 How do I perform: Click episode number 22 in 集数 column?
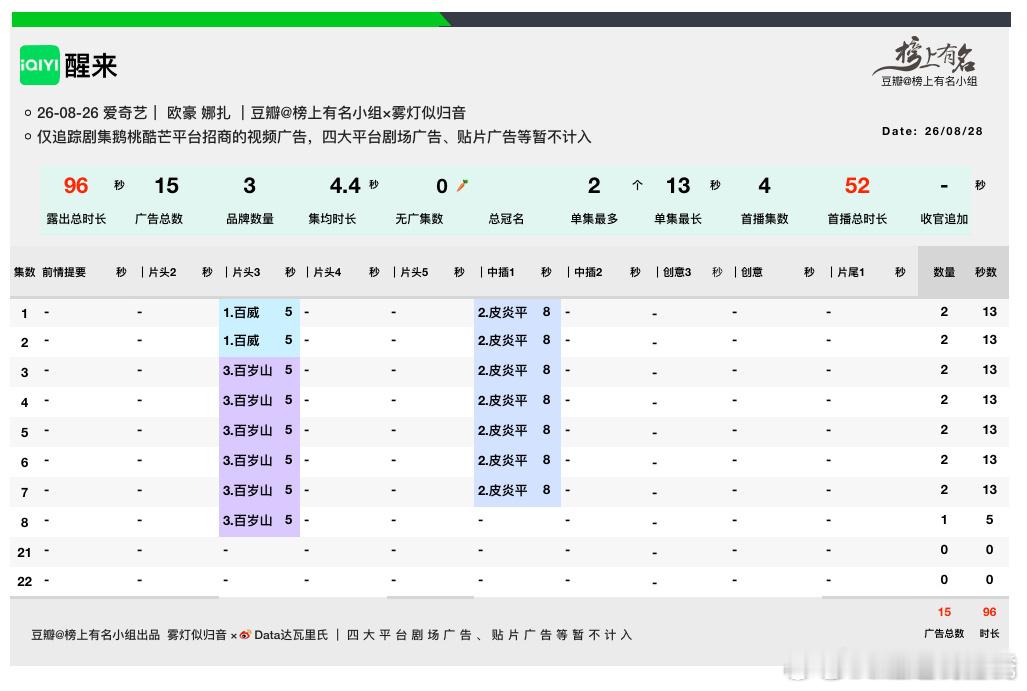24,581
